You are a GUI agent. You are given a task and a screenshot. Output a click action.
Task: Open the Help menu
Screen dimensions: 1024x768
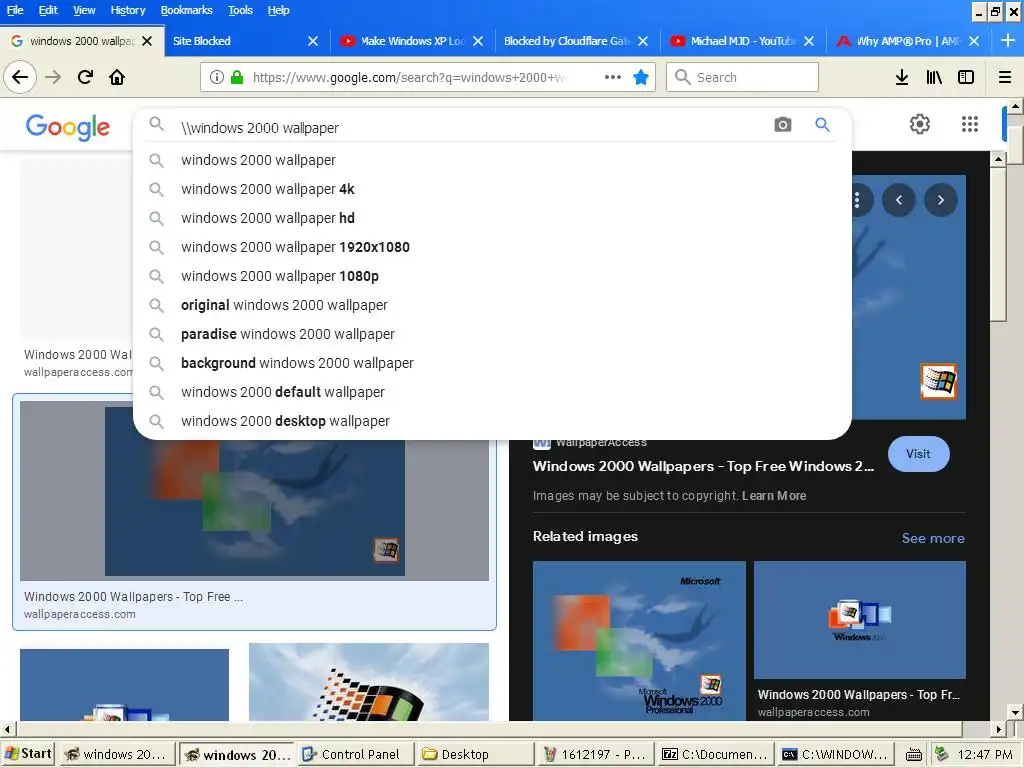278,10
